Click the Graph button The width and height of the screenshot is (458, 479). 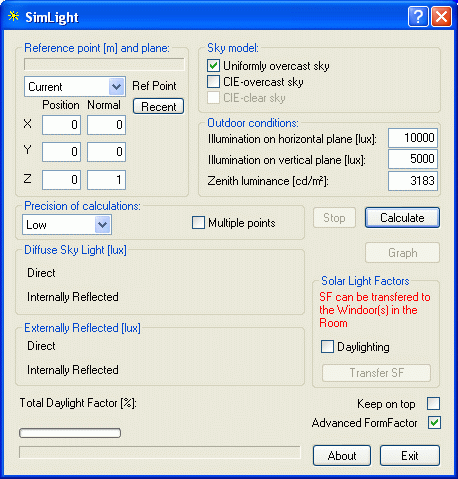point(402,253)
